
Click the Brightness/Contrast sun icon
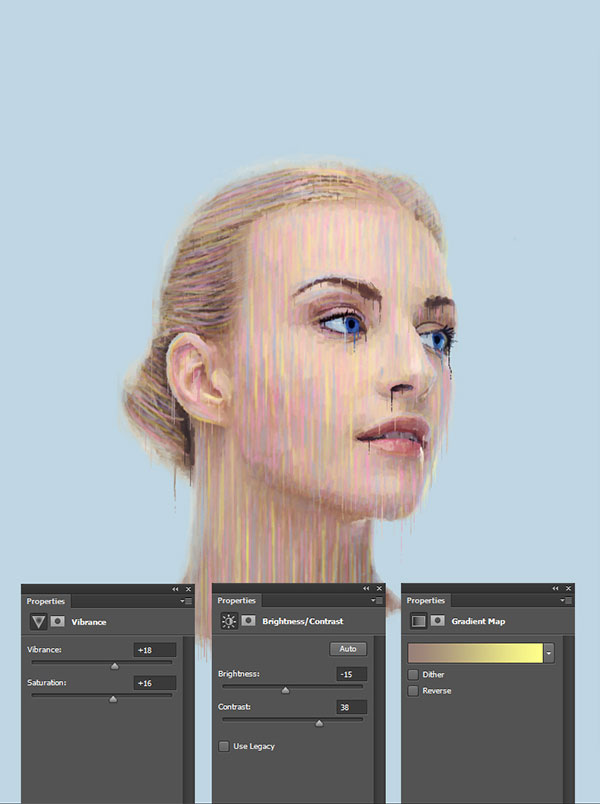tap(229, 621)
